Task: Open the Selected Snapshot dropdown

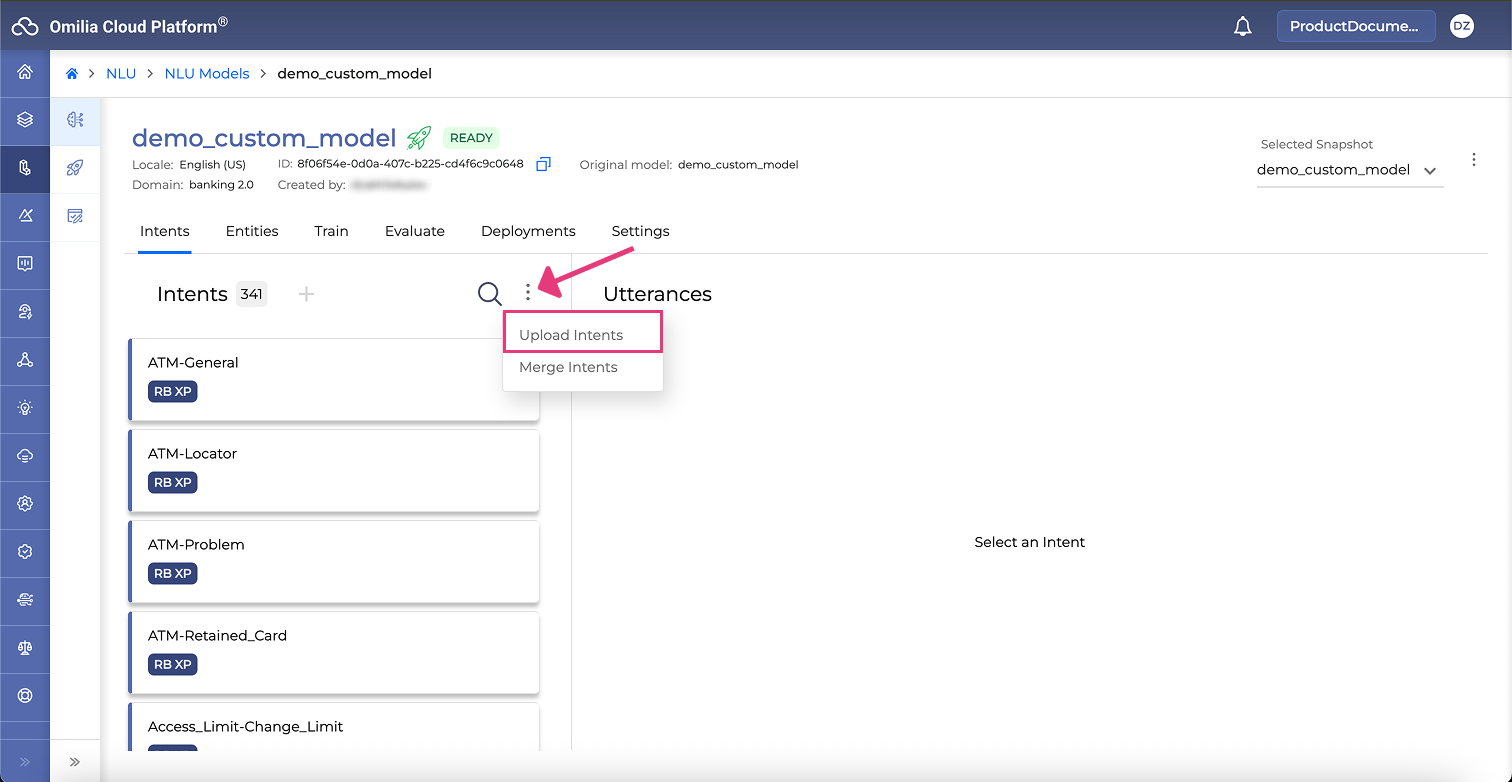Action: 1348,170
